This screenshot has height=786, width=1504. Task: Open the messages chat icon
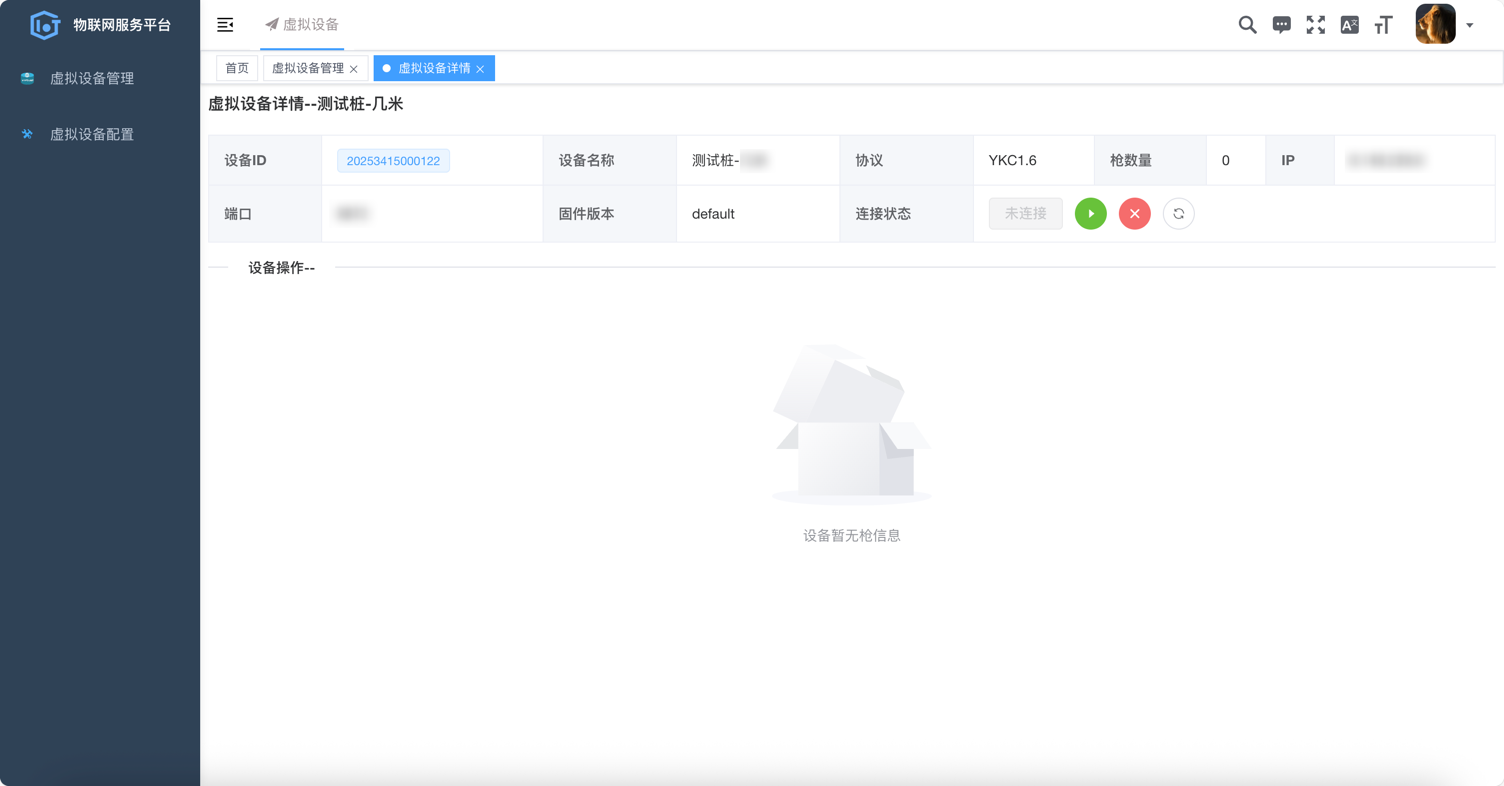pyautogui.click(x=1281, y=25)
